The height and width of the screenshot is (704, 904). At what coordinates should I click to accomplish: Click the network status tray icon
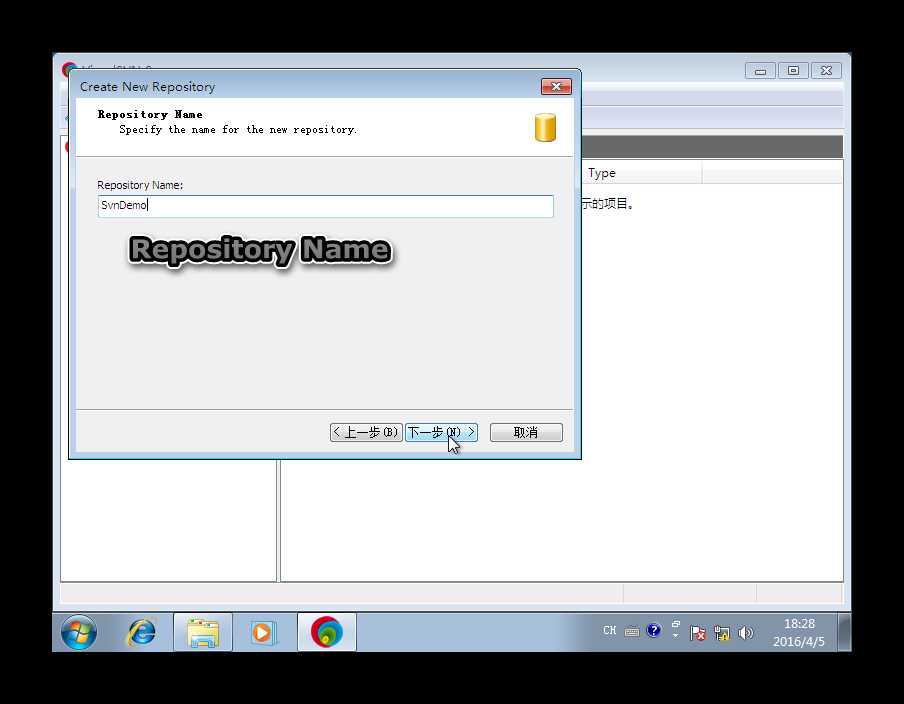722,633
